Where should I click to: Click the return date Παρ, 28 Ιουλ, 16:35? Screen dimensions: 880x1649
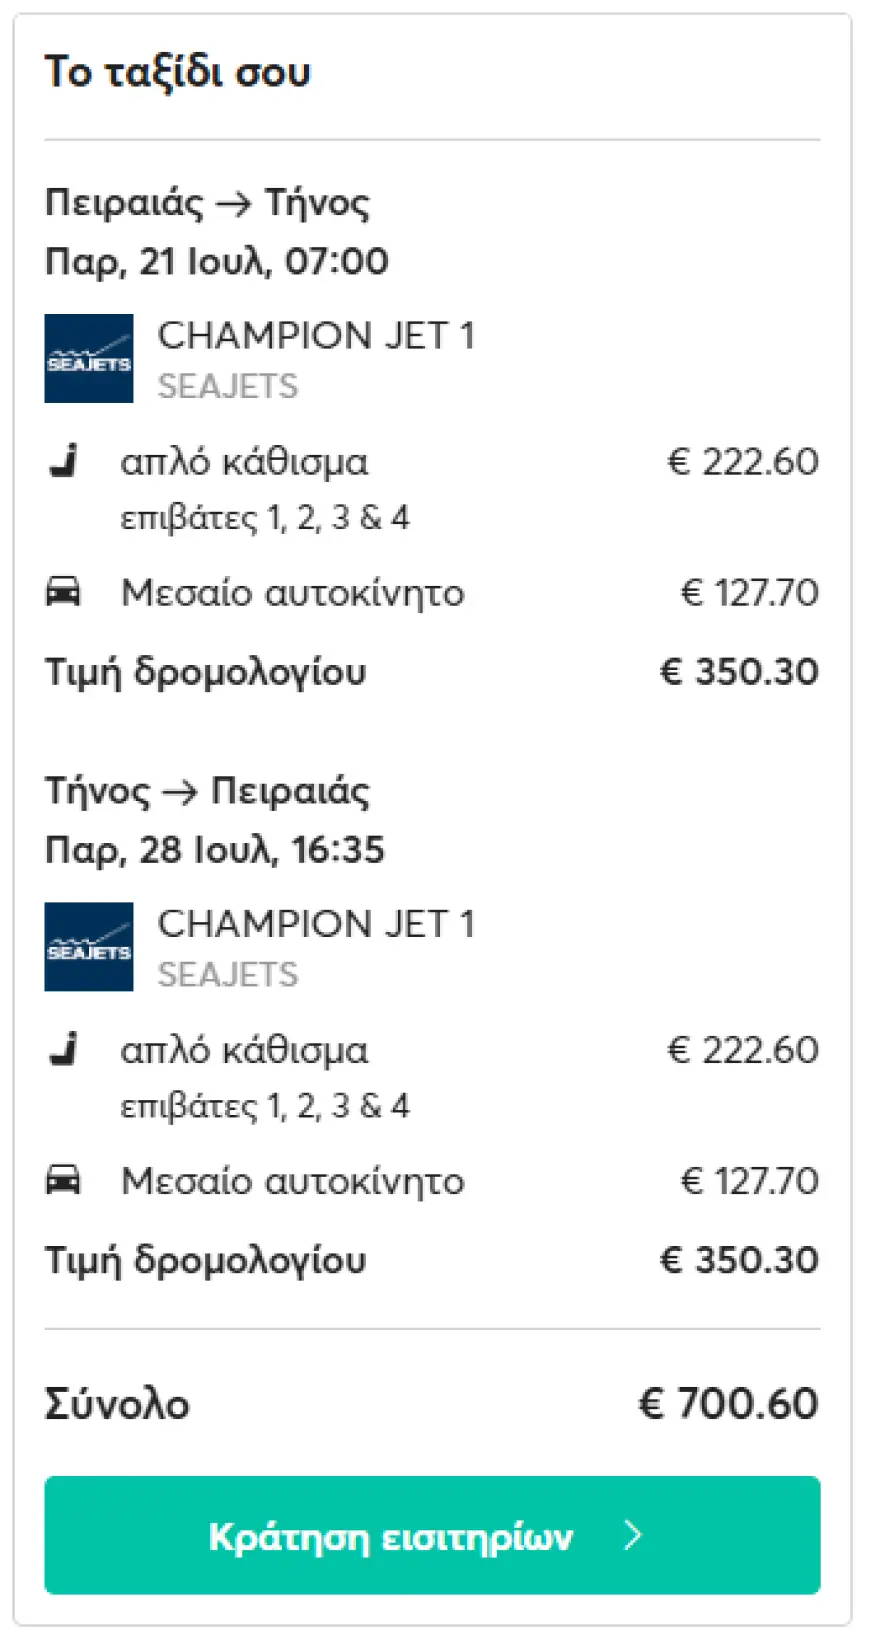(215, 850)
